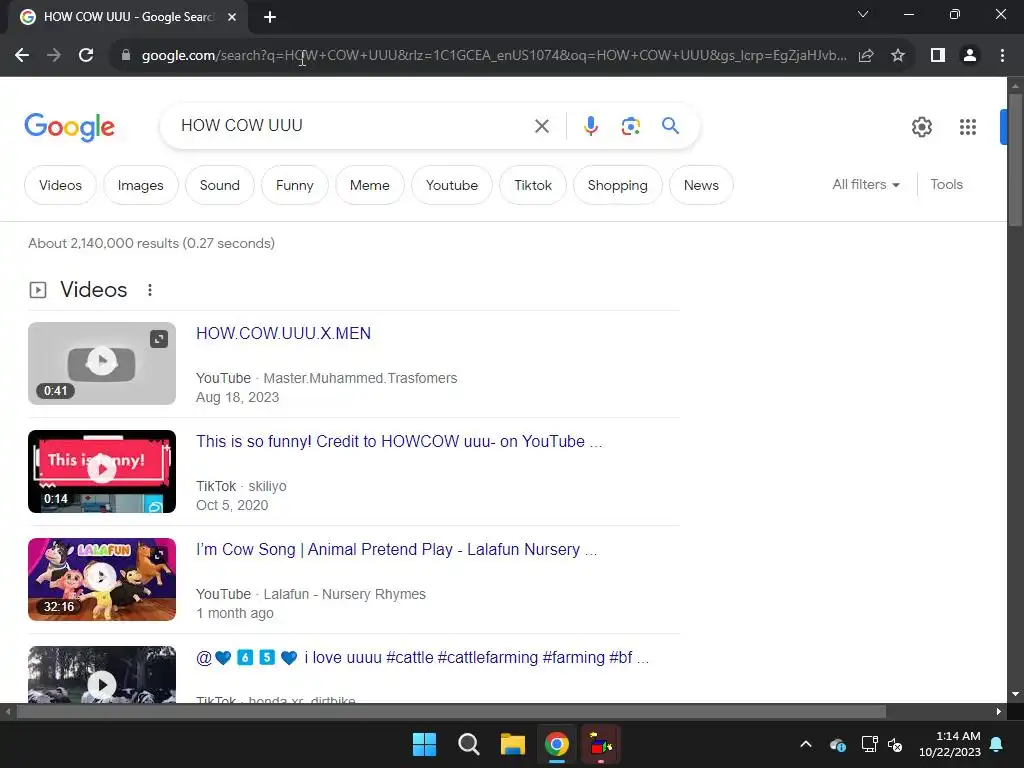Click Chrome icon in taskbar

point(556,744)
